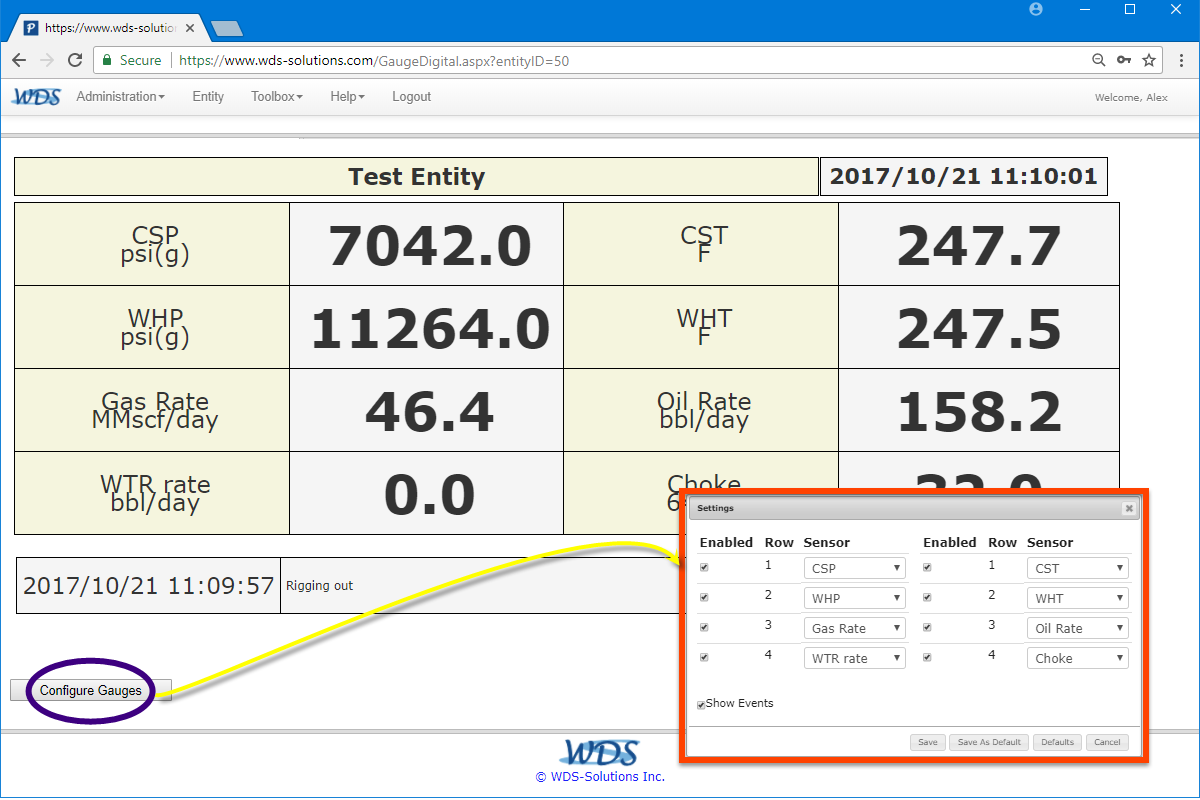Click the saved password key icon
Screen dimensions: 1200x800
[x=1124, y=60]
